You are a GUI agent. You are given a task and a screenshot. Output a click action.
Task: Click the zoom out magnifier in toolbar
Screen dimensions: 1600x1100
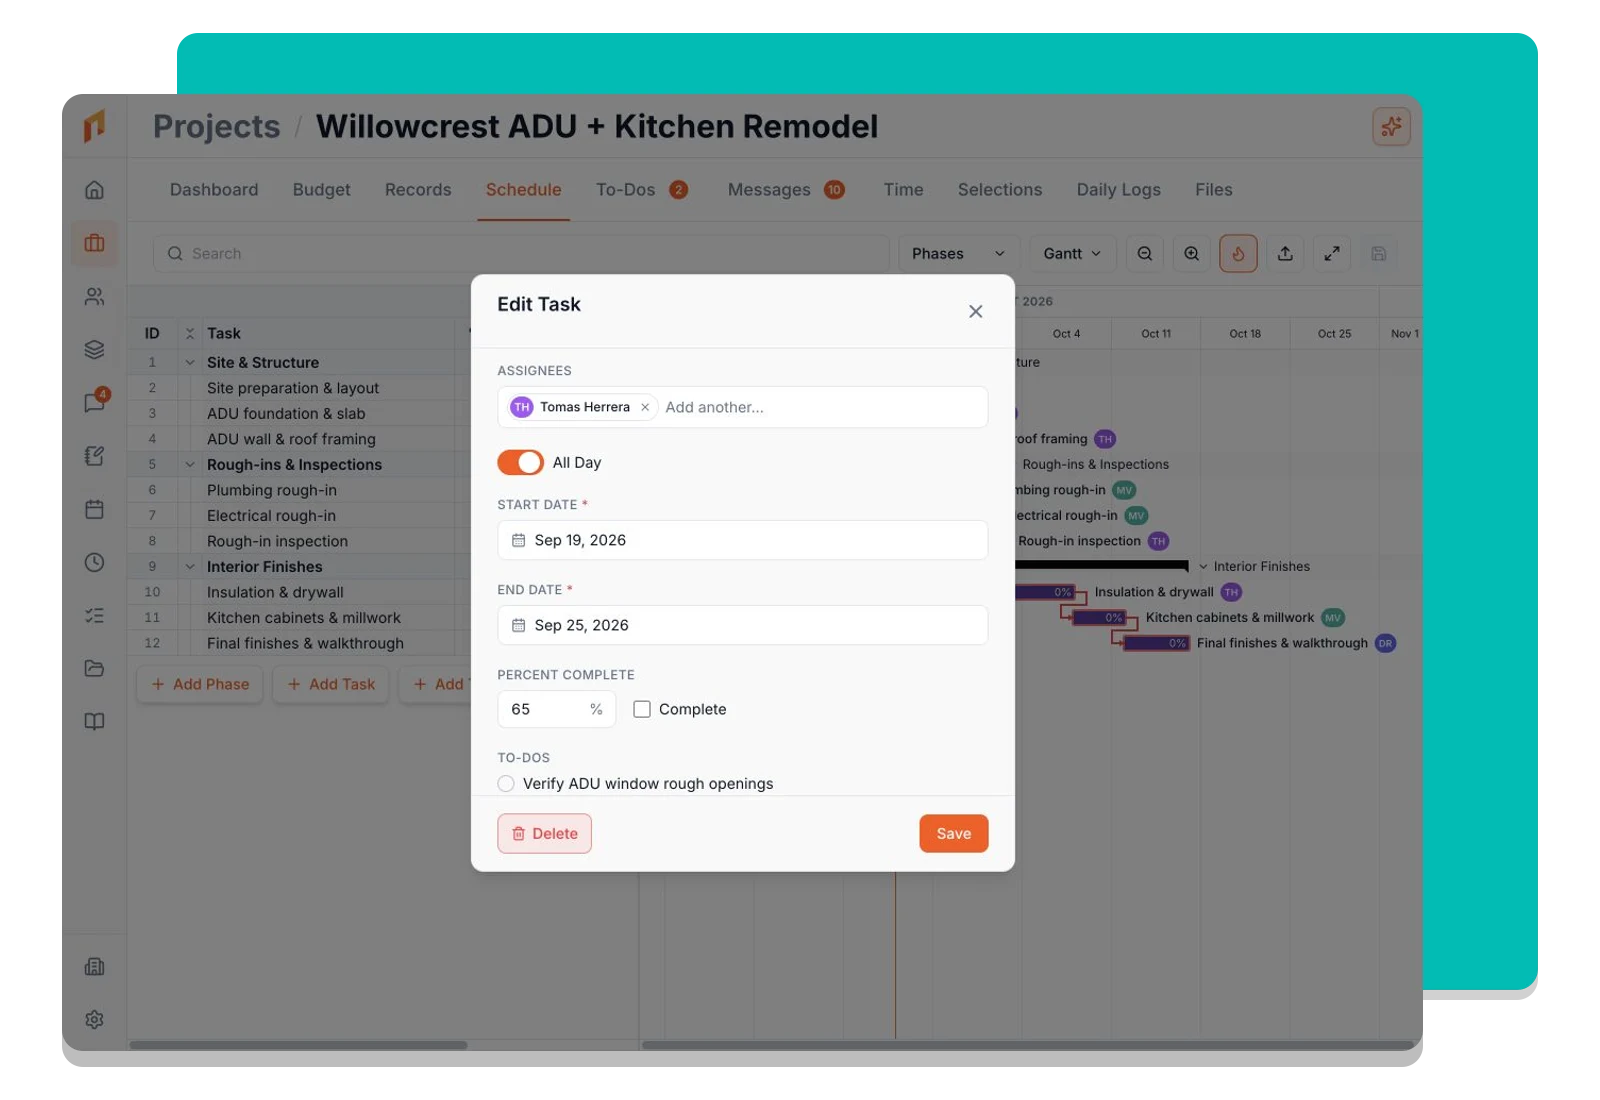[x=1145, y=254]
